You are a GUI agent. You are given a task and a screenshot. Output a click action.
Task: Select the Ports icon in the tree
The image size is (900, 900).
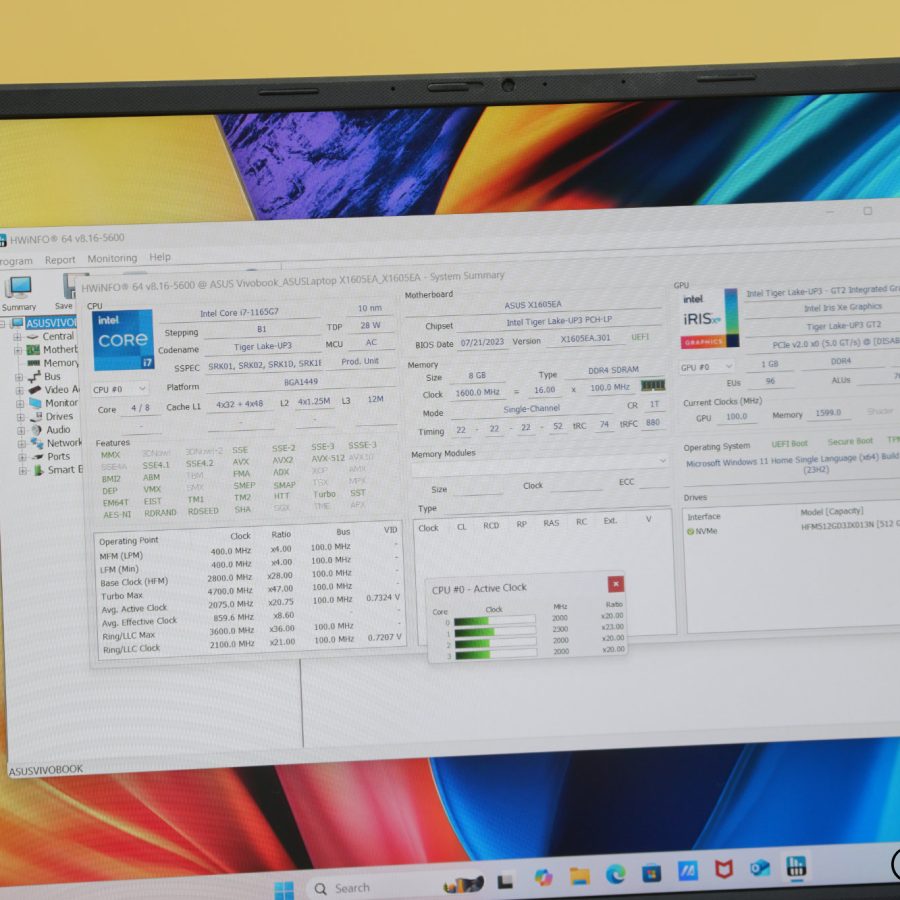[x=38, y=457]
